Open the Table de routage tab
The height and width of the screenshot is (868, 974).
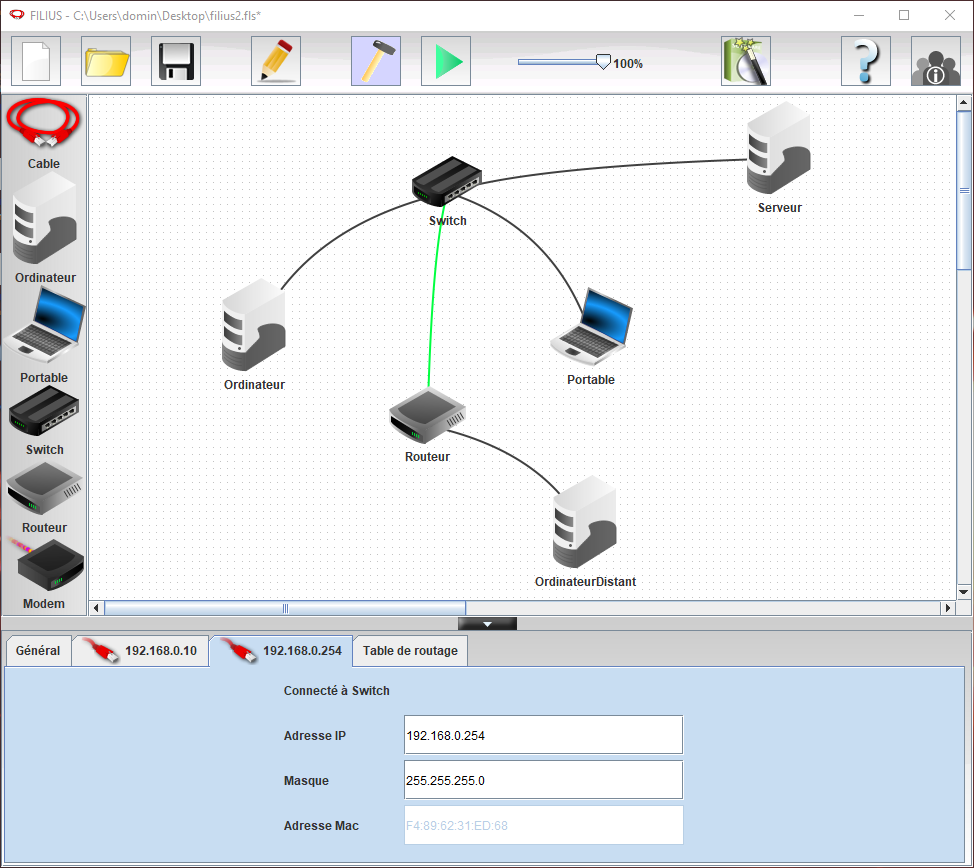410,651
